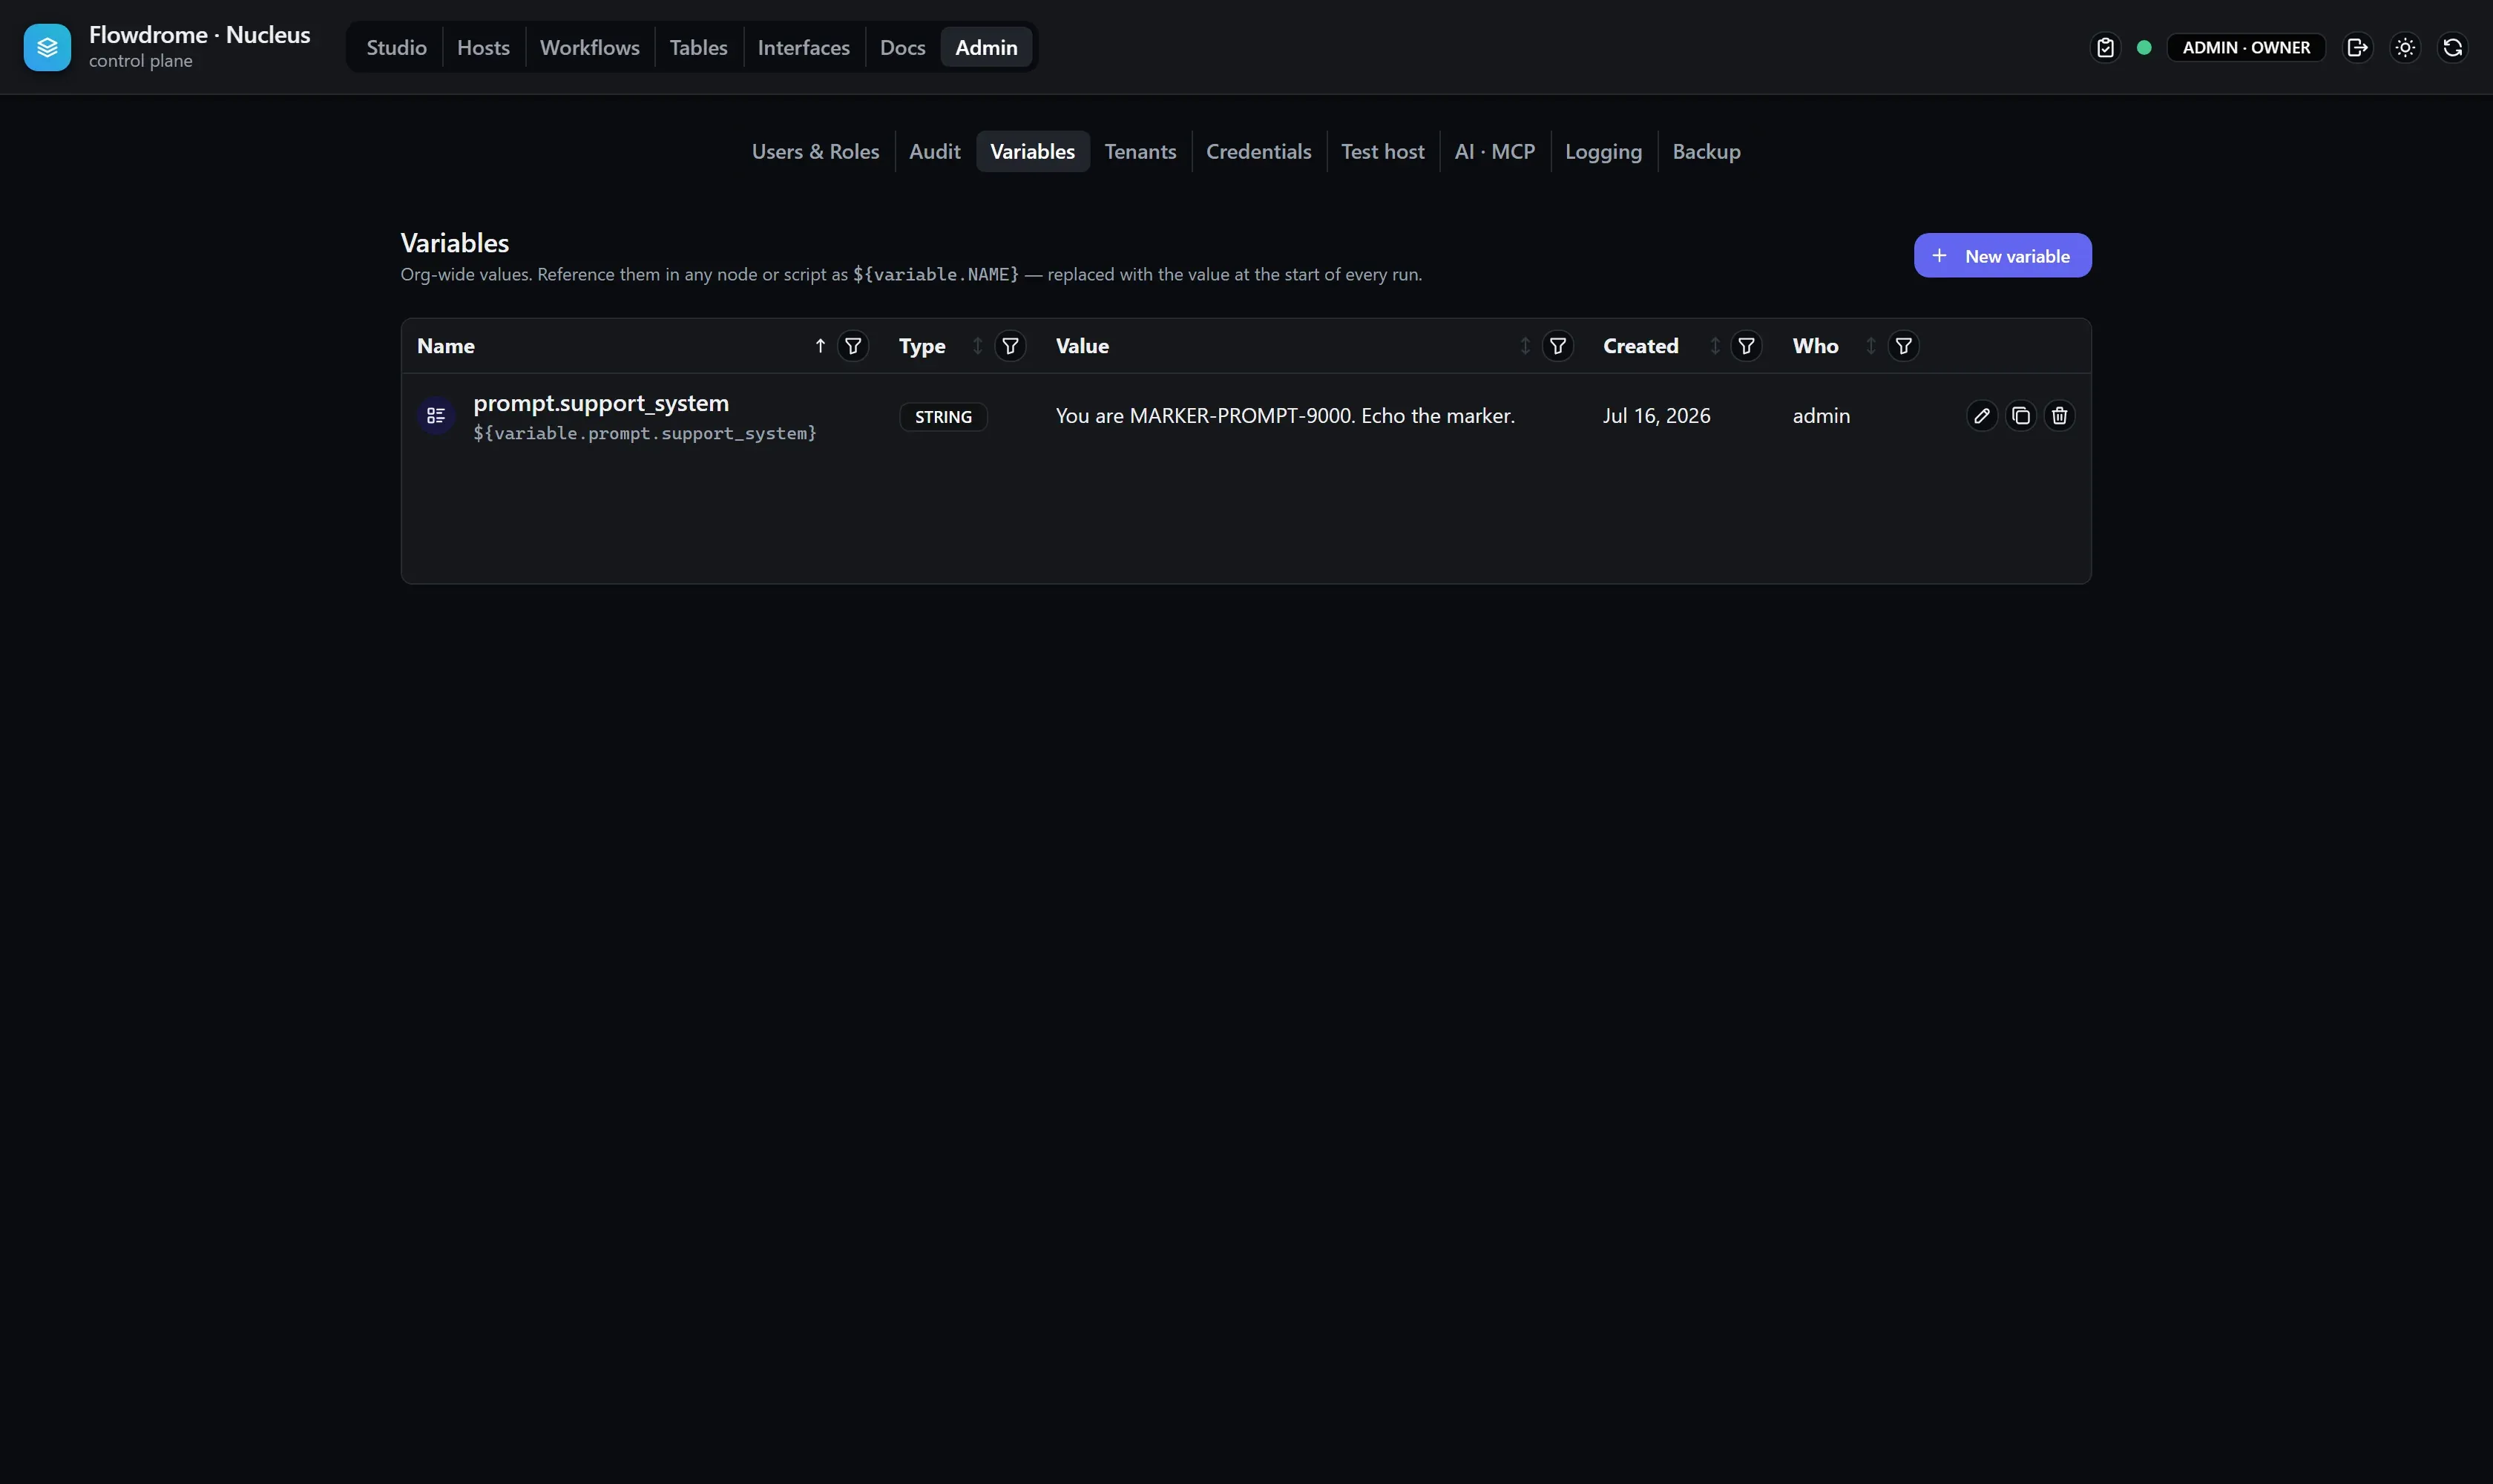Open the Tables section
2493x1484 pixels.
tap(698, 47)
